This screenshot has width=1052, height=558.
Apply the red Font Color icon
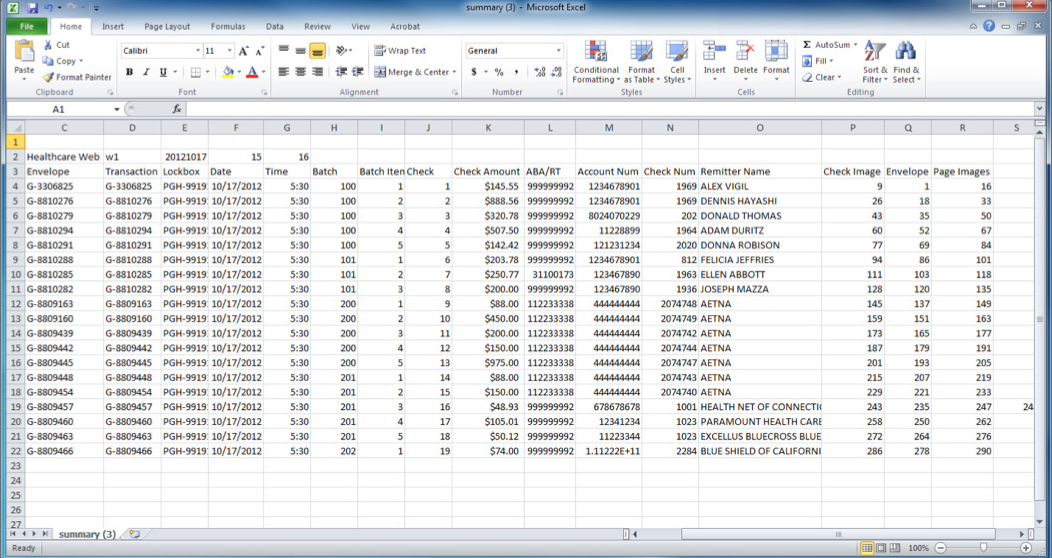click(x=252, y=72)
